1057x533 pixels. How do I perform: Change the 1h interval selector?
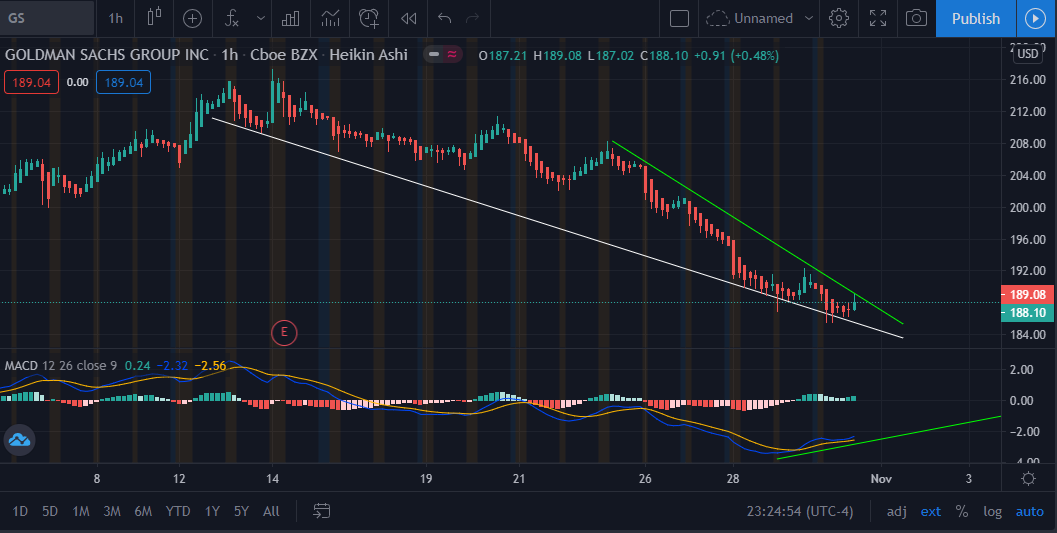tap(116, 18)
